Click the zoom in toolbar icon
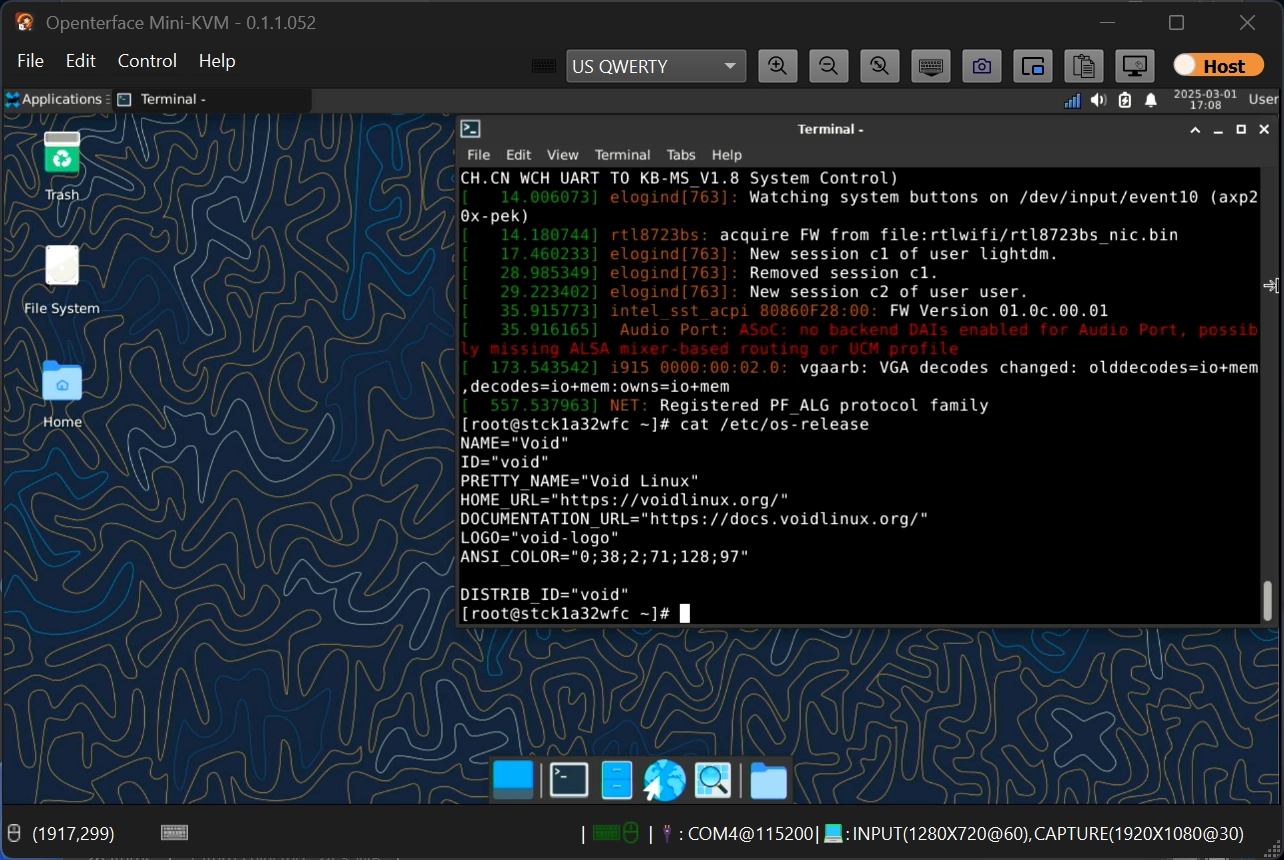 (777, 66)
